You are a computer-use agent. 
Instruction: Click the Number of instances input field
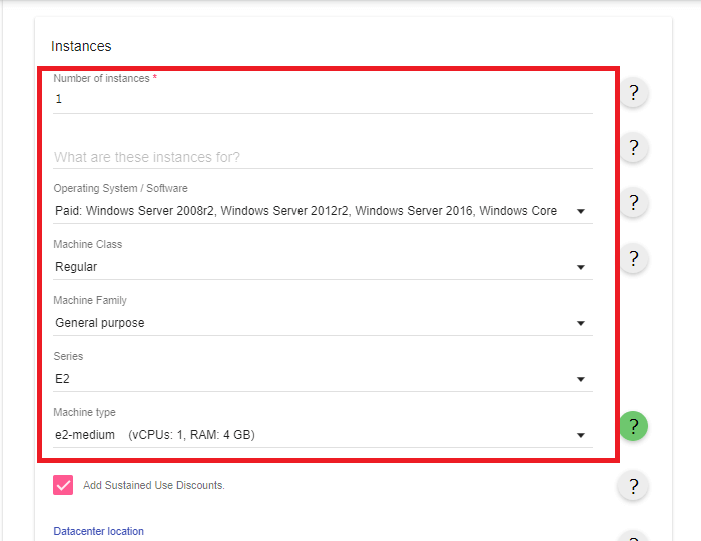click(323, 99)
